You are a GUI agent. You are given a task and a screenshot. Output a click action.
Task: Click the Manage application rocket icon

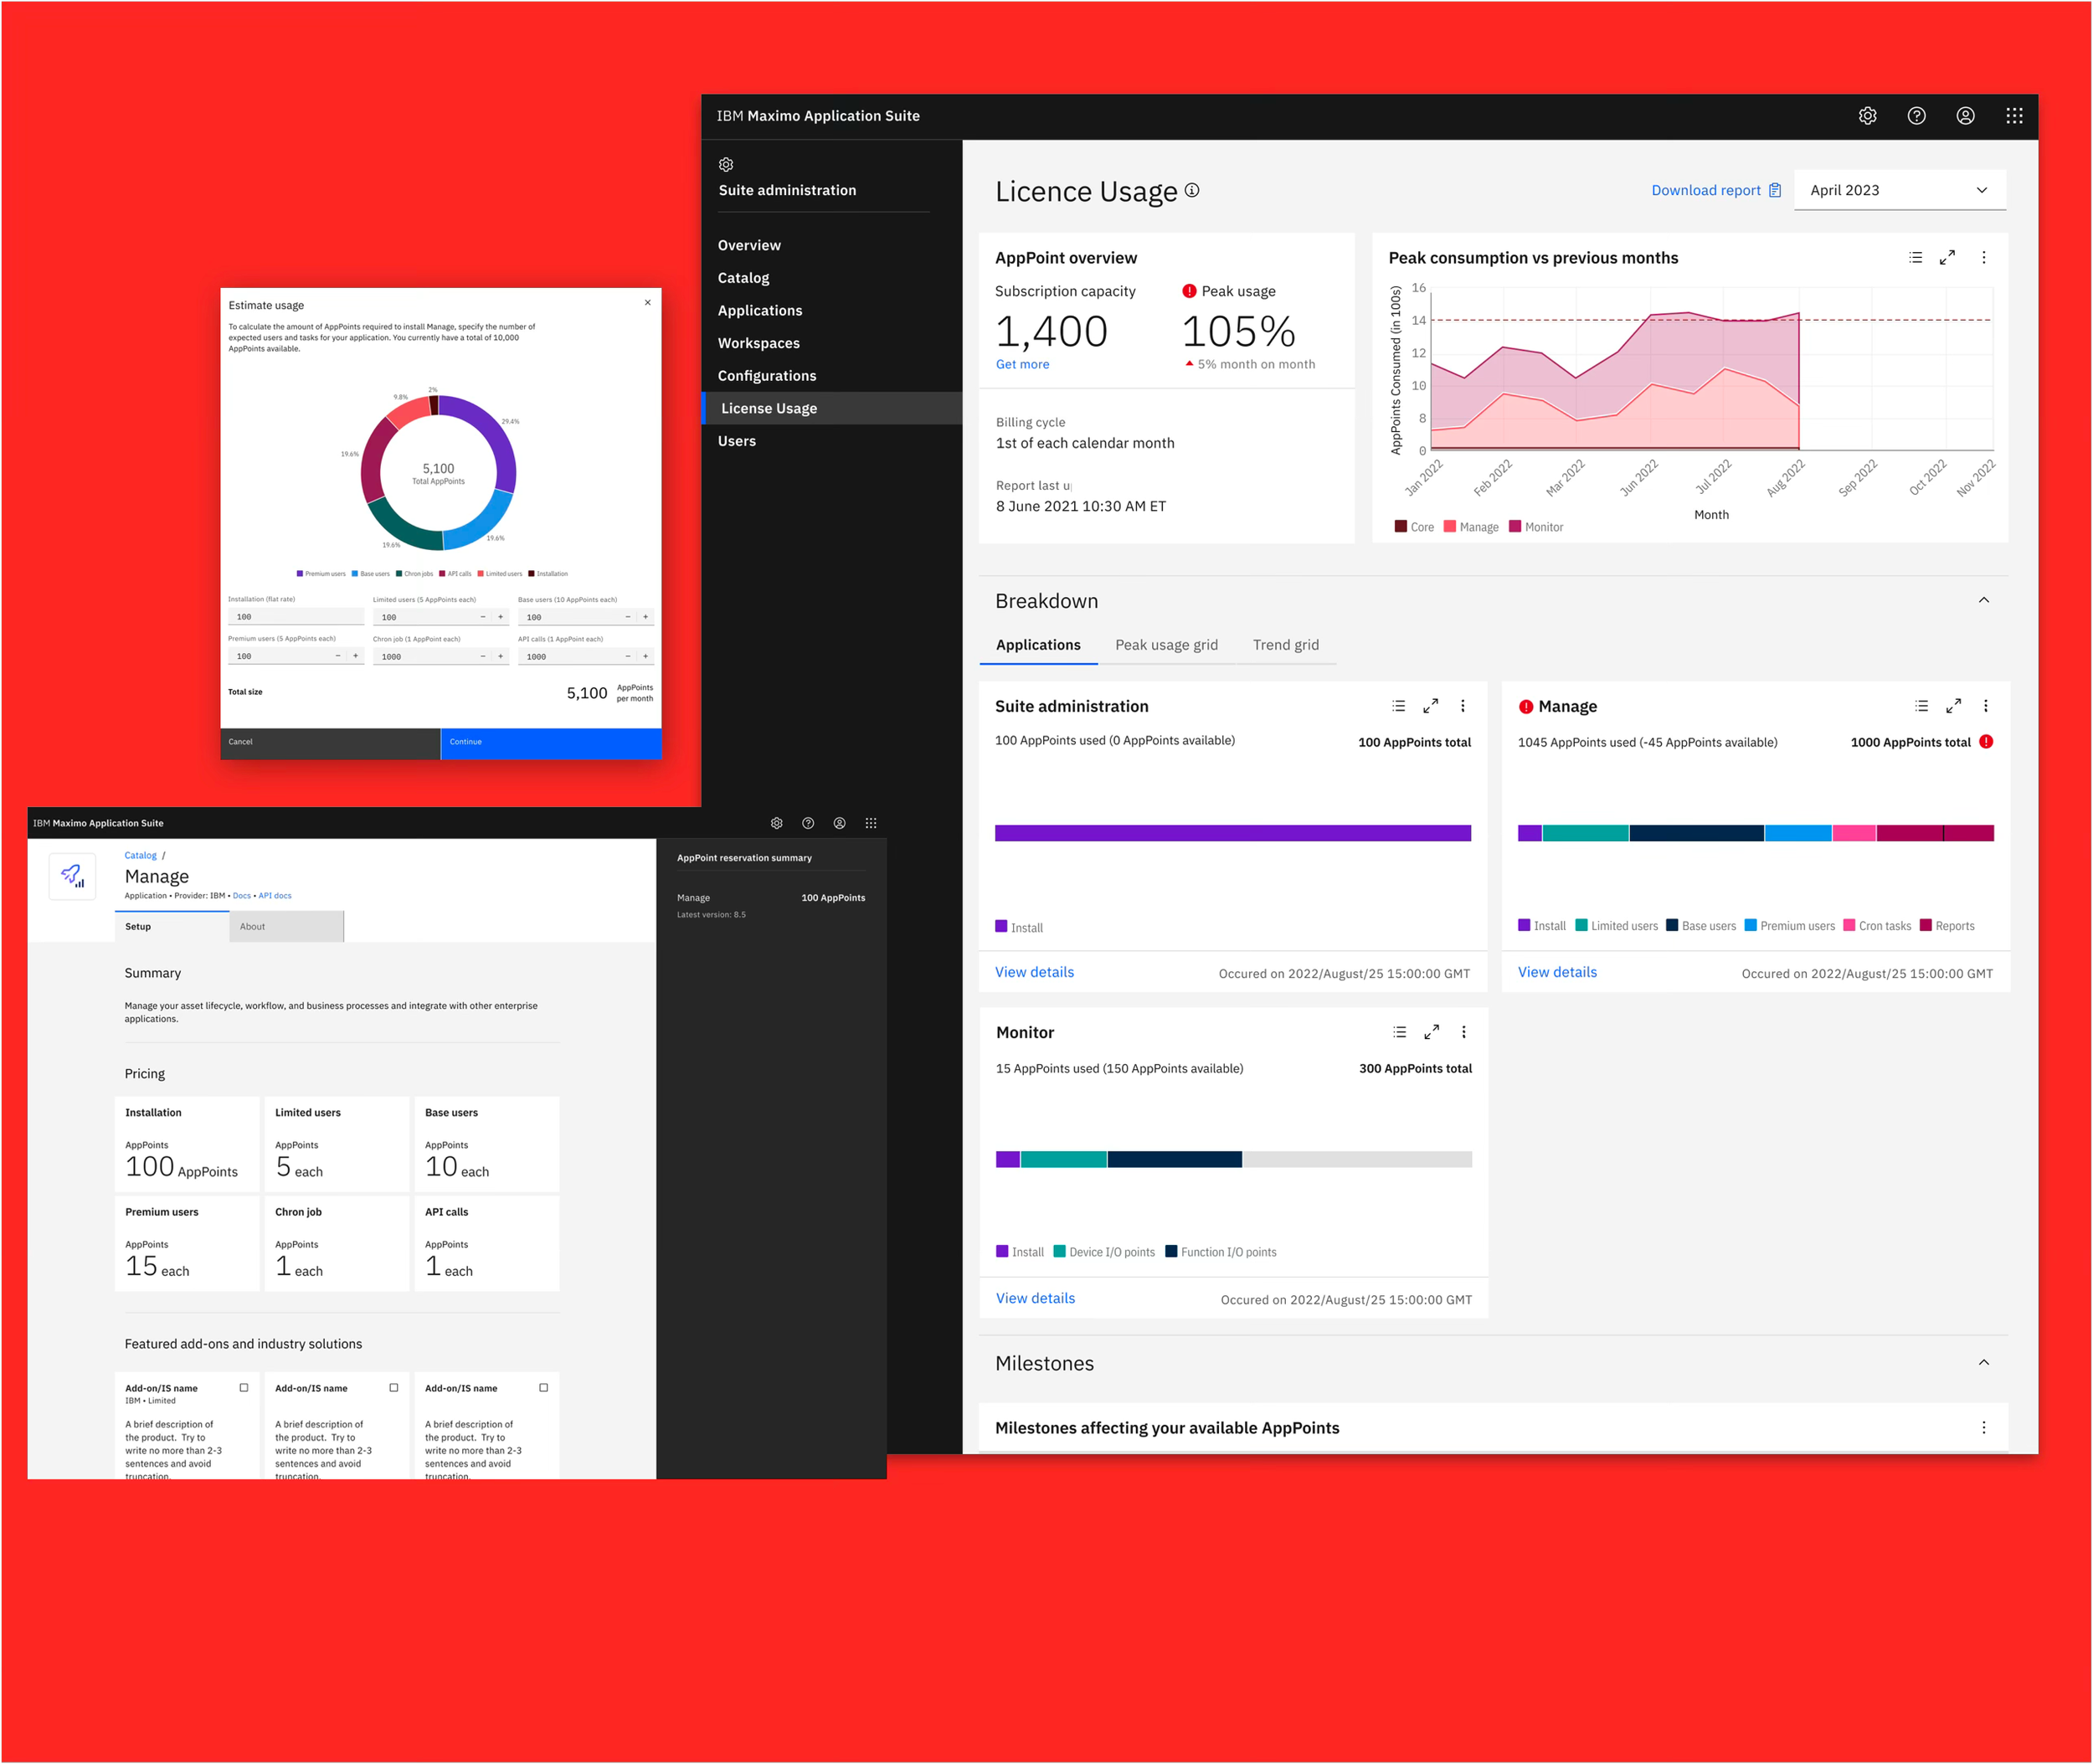[72, 875]
